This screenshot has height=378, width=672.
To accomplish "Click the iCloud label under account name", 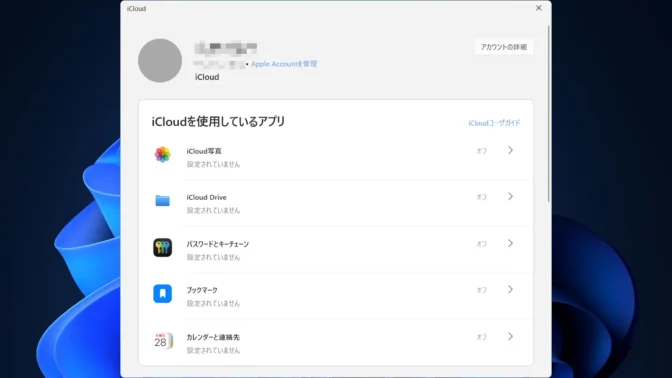I will click(207, 77).
